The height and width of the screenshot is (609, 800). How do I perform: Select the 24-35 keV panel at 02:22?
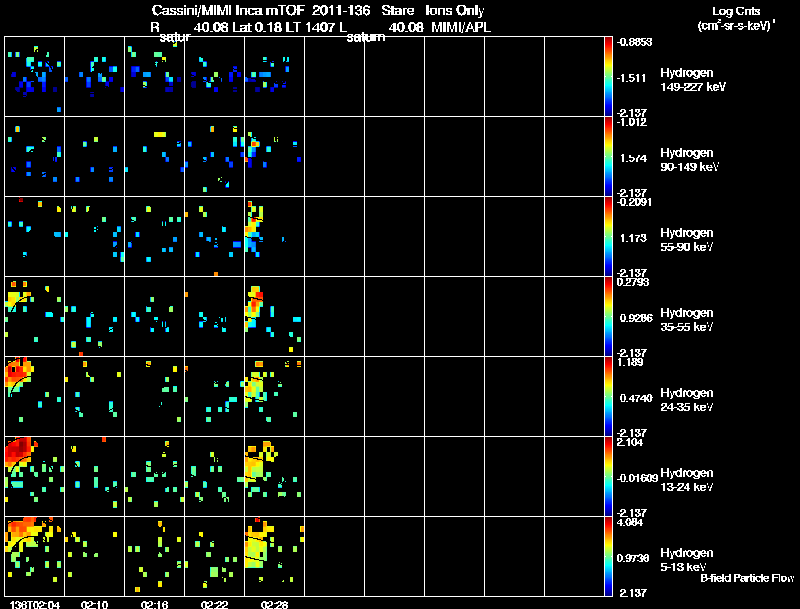click(x=214, y=396)
